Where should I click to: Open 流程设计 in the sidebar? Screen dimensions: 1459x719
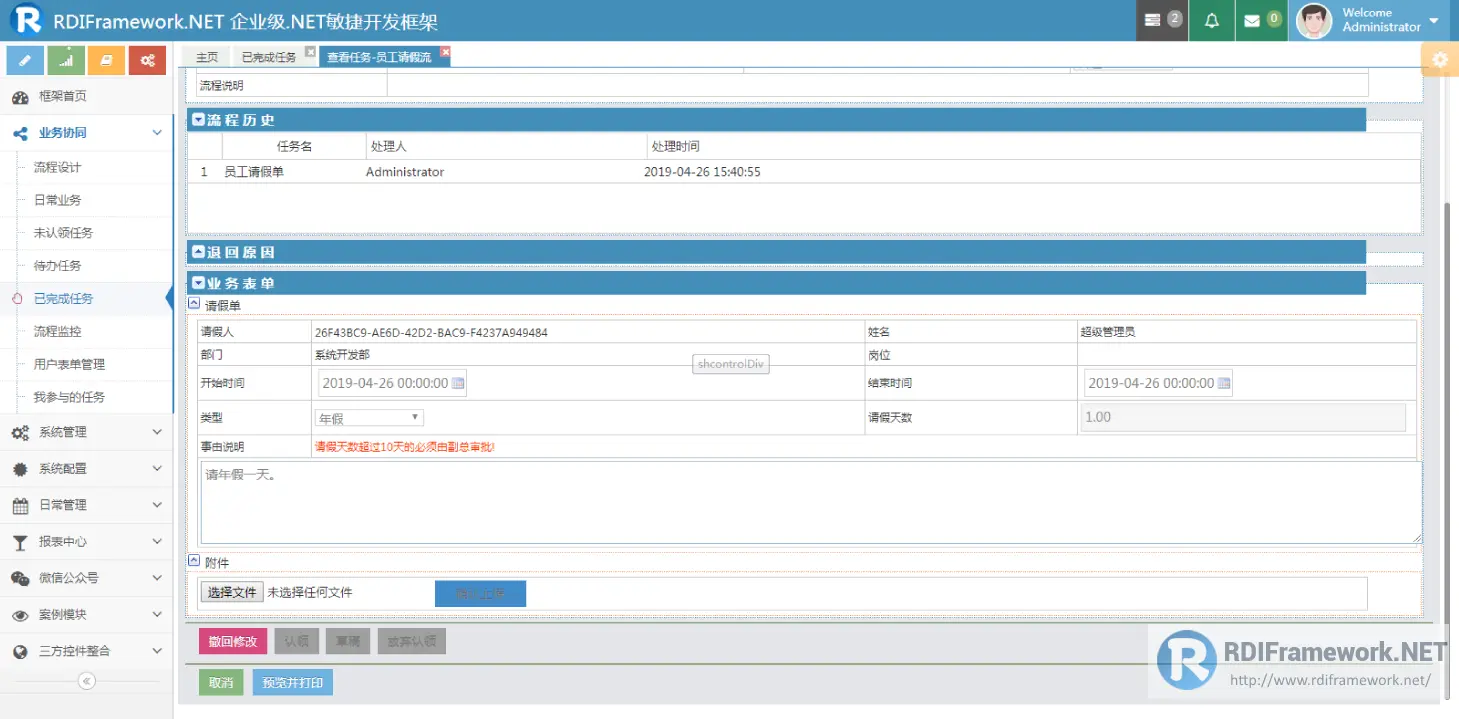pyautogui.click(x=58, y=168)
